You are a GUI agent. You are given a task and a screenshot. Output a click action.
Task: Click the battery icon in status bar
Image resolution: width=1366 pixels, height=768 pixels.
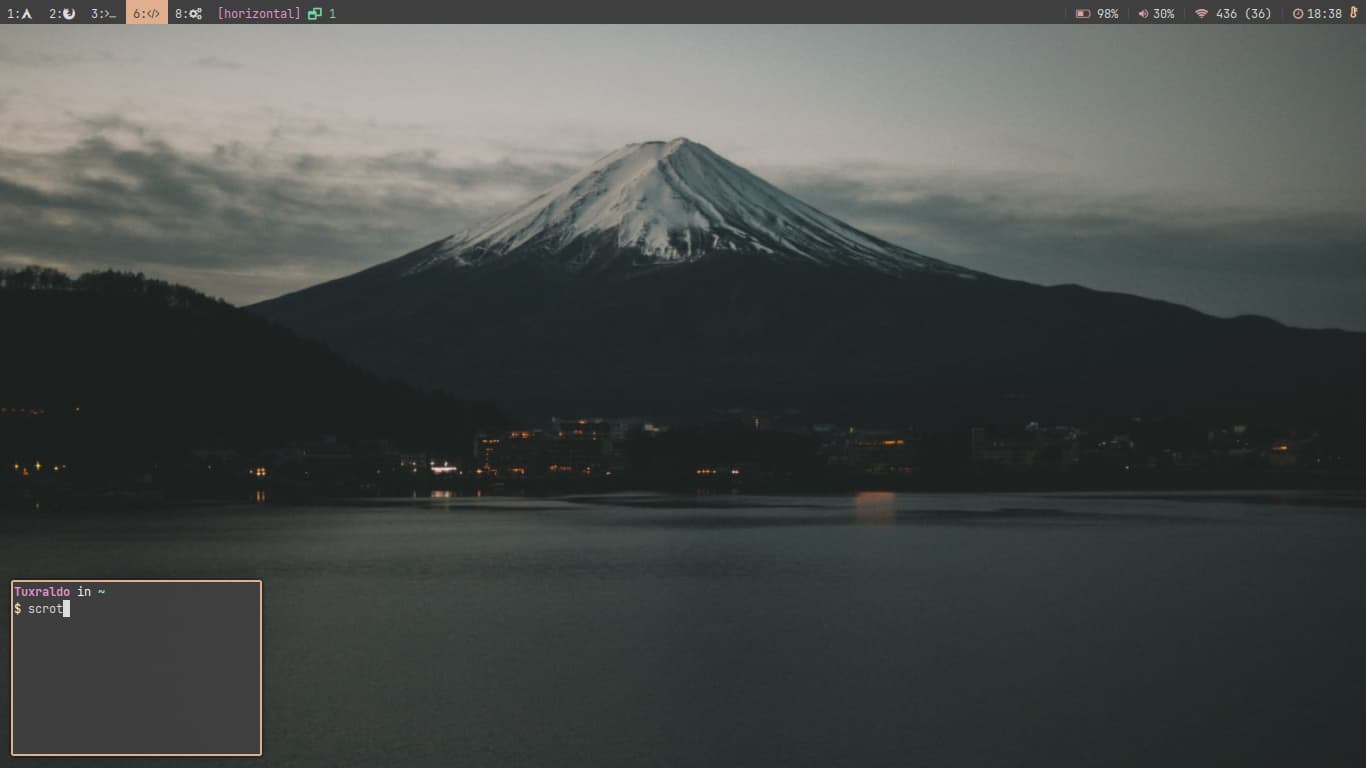coord(1083,14)
